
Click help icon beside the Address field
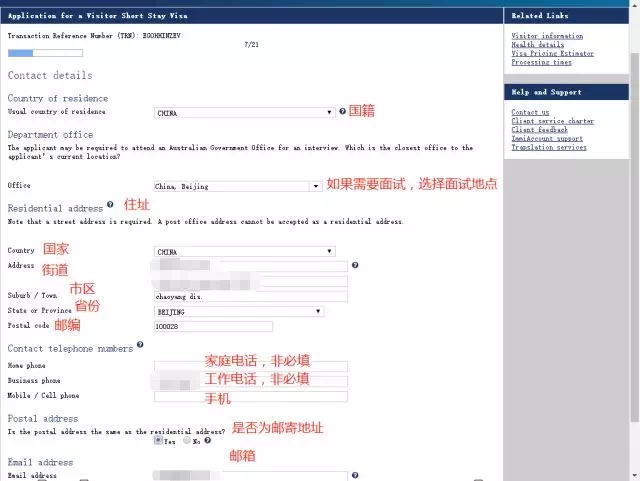[355, 265]
